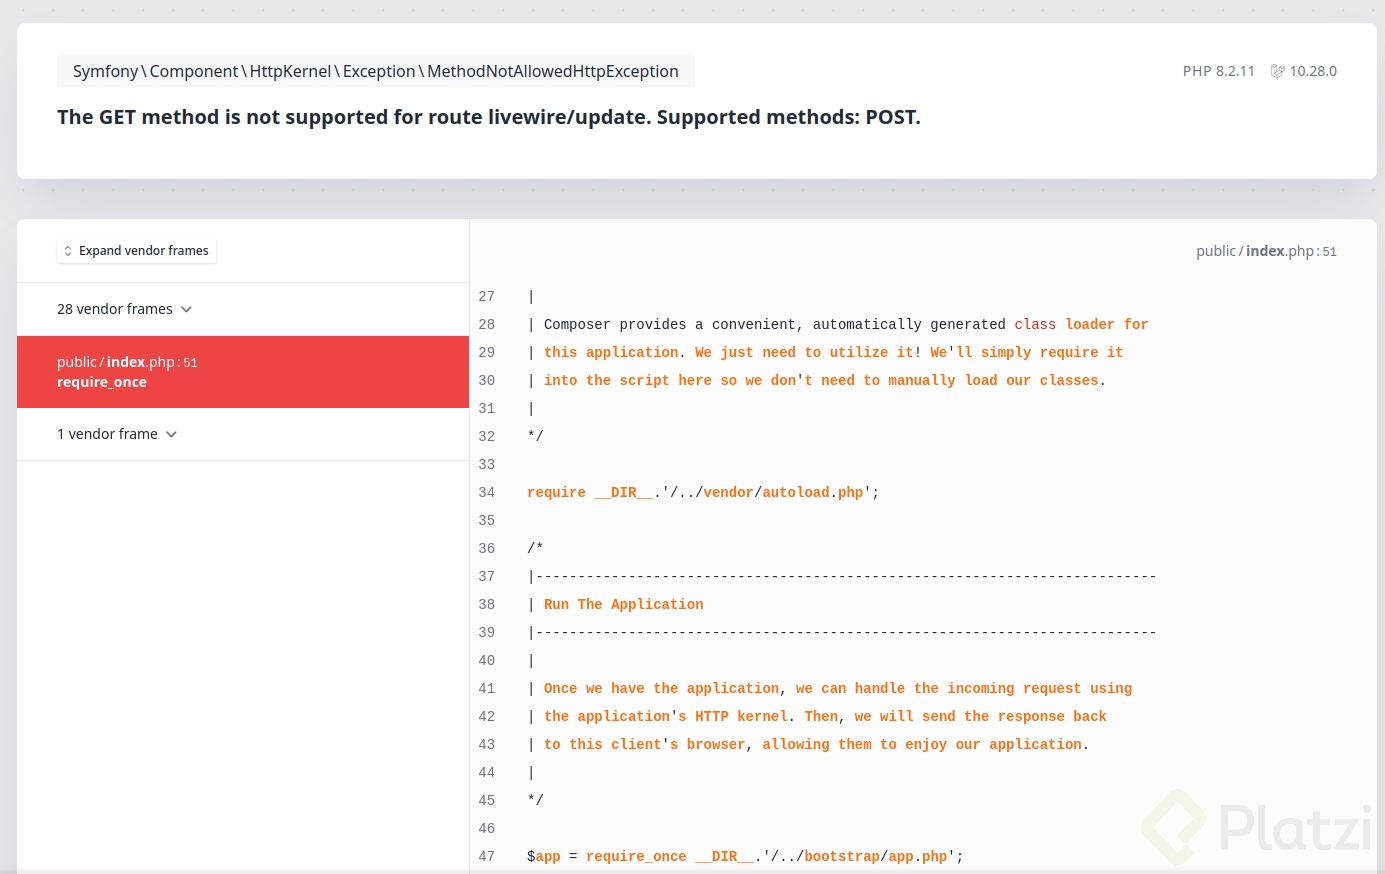Click the chevron next to 1 vendor frame

click(171, 434)
